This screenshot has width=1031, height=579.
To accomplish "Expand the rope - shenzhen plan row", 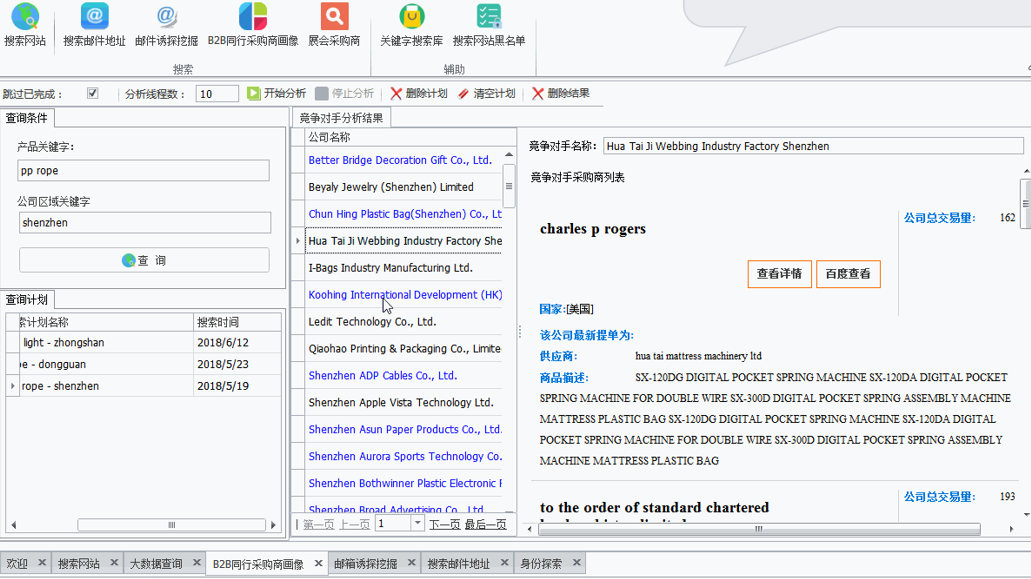I will 12,386.
